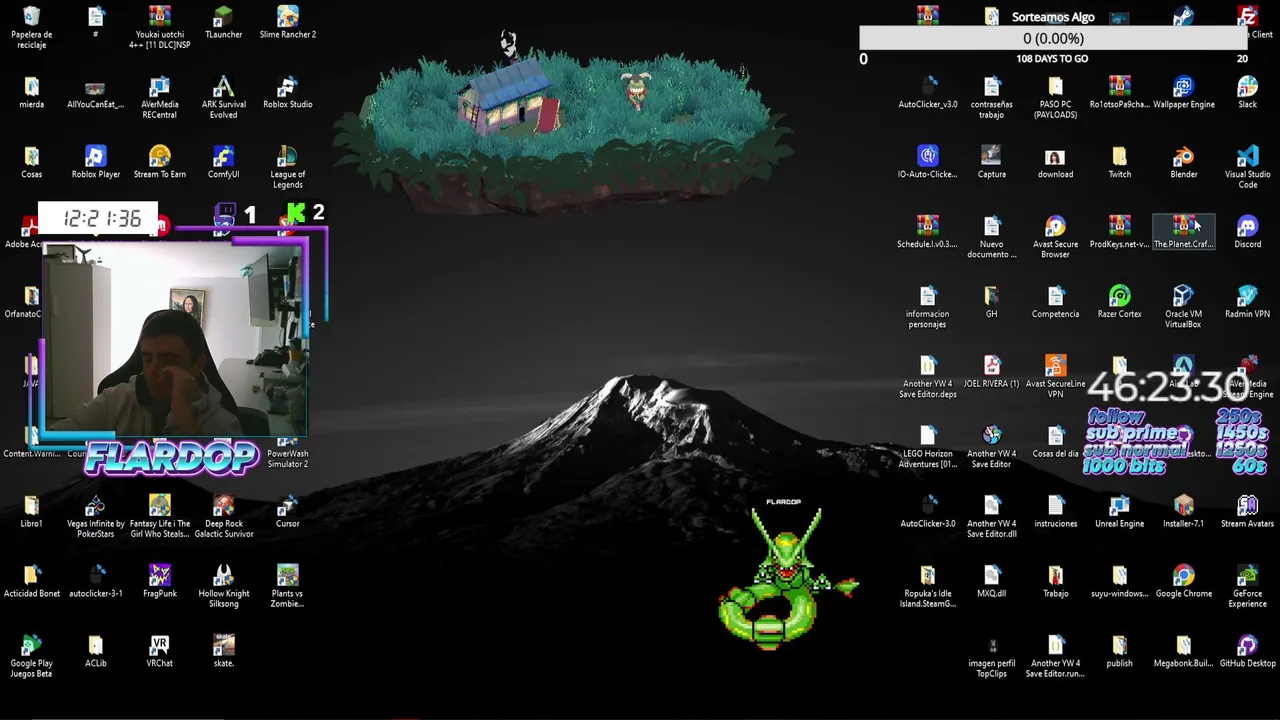Open PowerWash Simulator 2 shortcut

tap(287, 454)
